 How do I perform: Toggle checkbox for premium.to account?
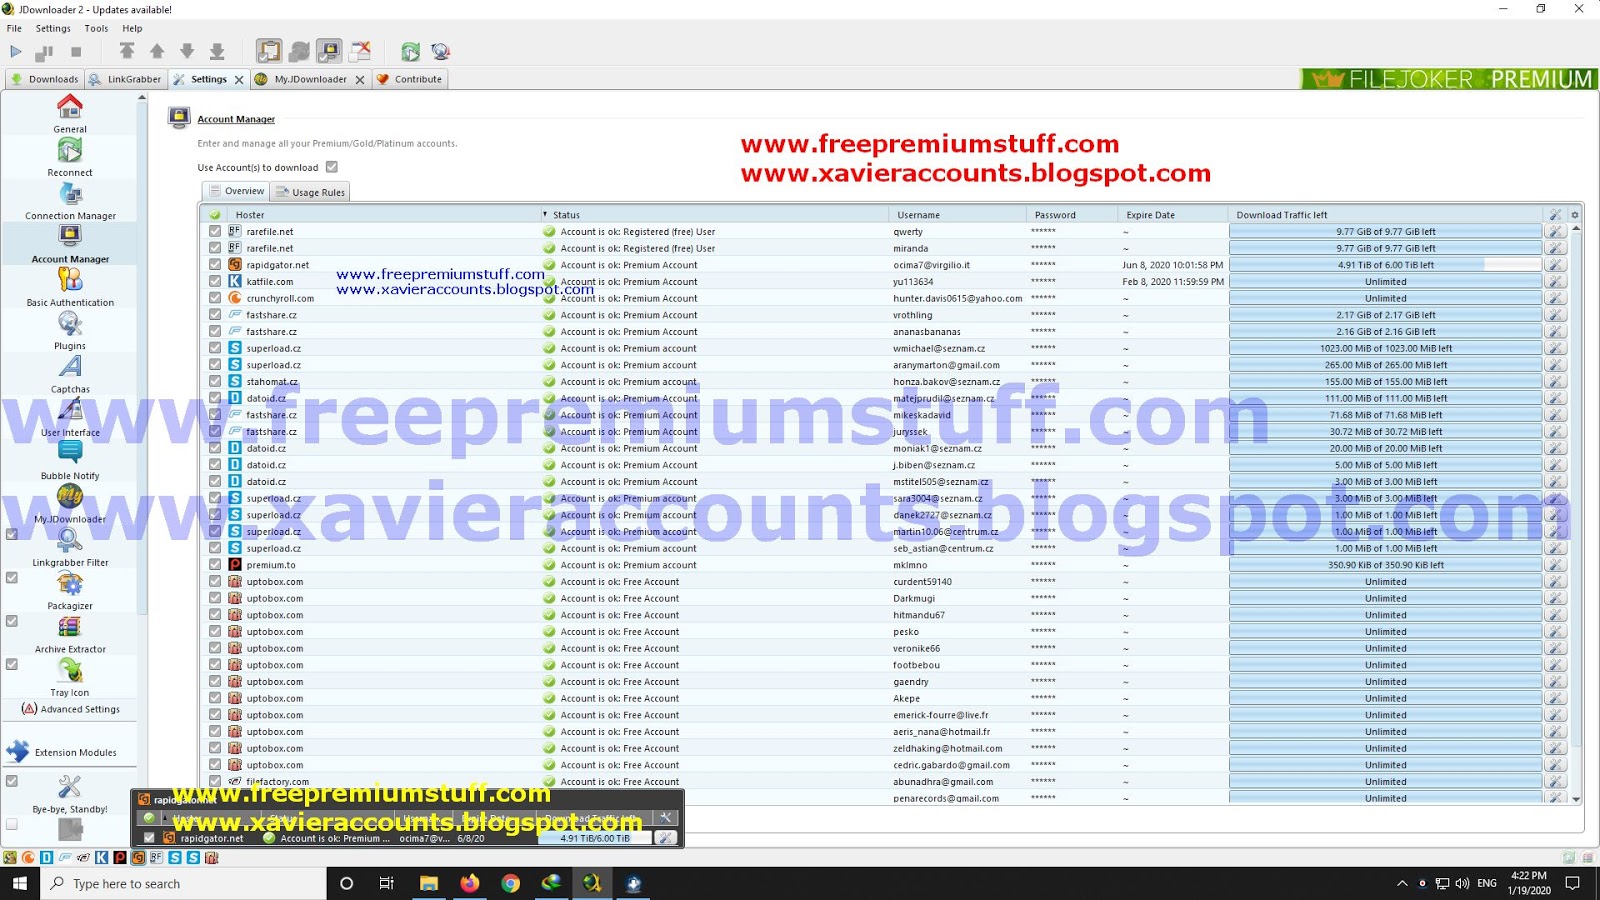coord(215,565)
